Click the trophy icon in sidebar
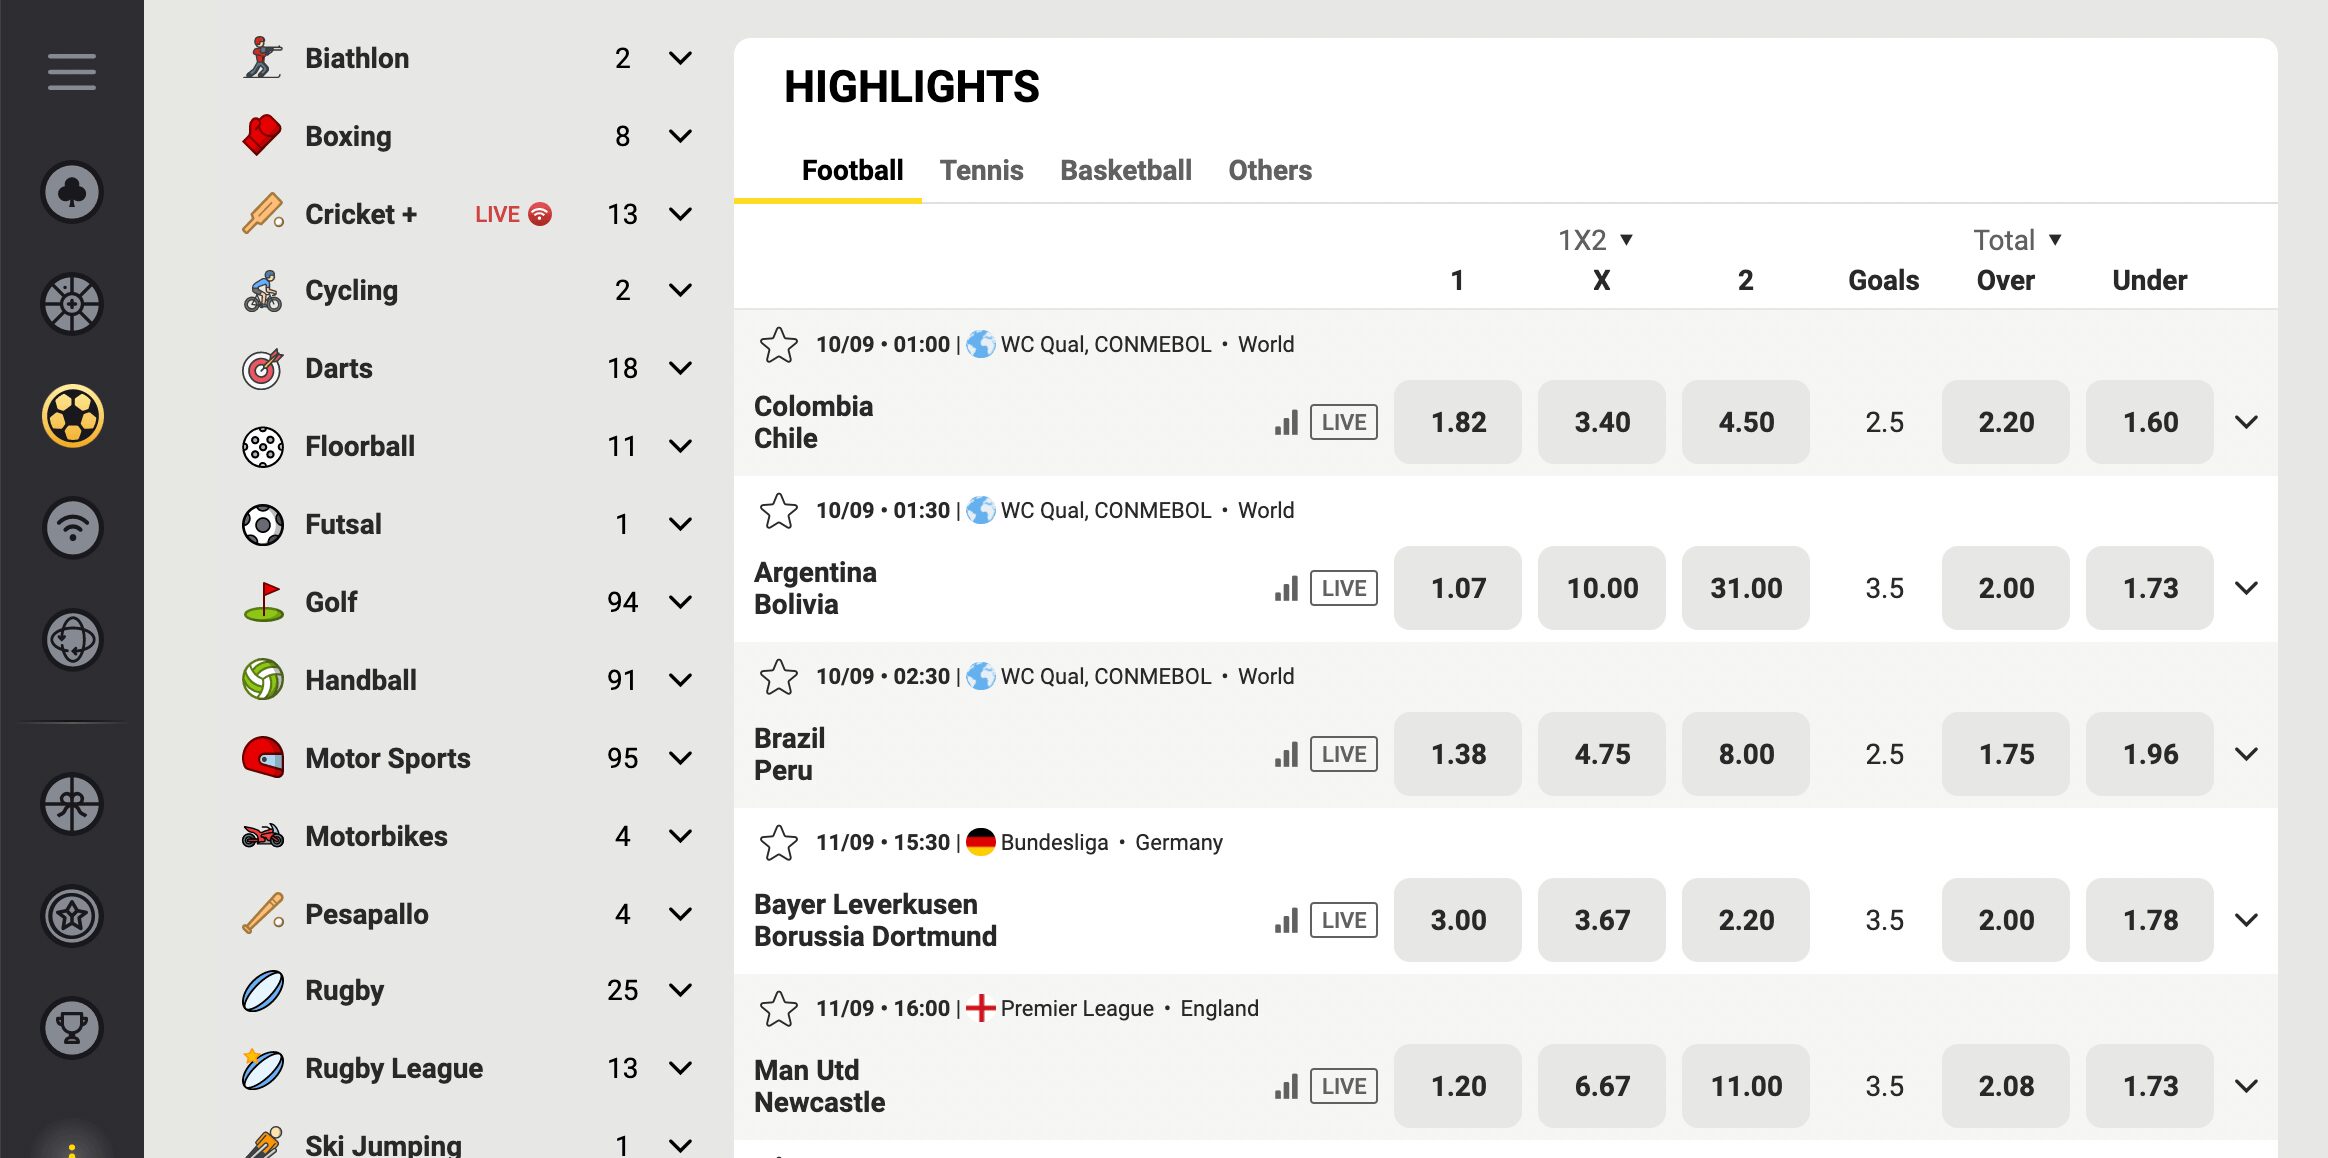This screenshot has width=2328, height=1158. point(72,1027)
